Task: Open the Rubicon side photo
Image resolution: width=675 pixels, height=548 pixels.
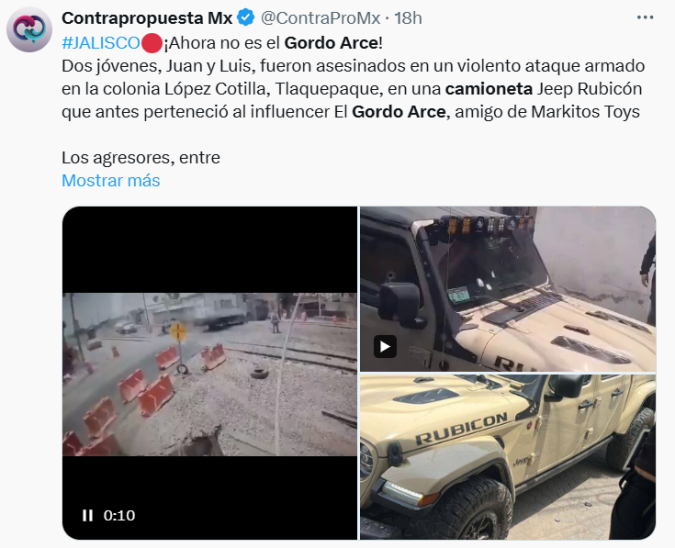Action: click(x=508, y=457)
